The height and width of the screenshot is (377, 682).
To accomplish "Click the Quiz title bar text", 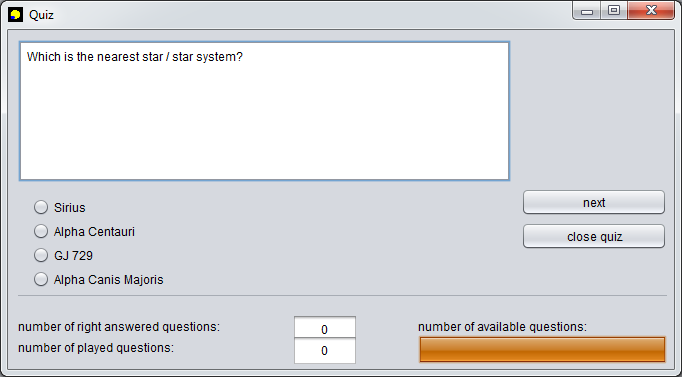I will (41, 15).
